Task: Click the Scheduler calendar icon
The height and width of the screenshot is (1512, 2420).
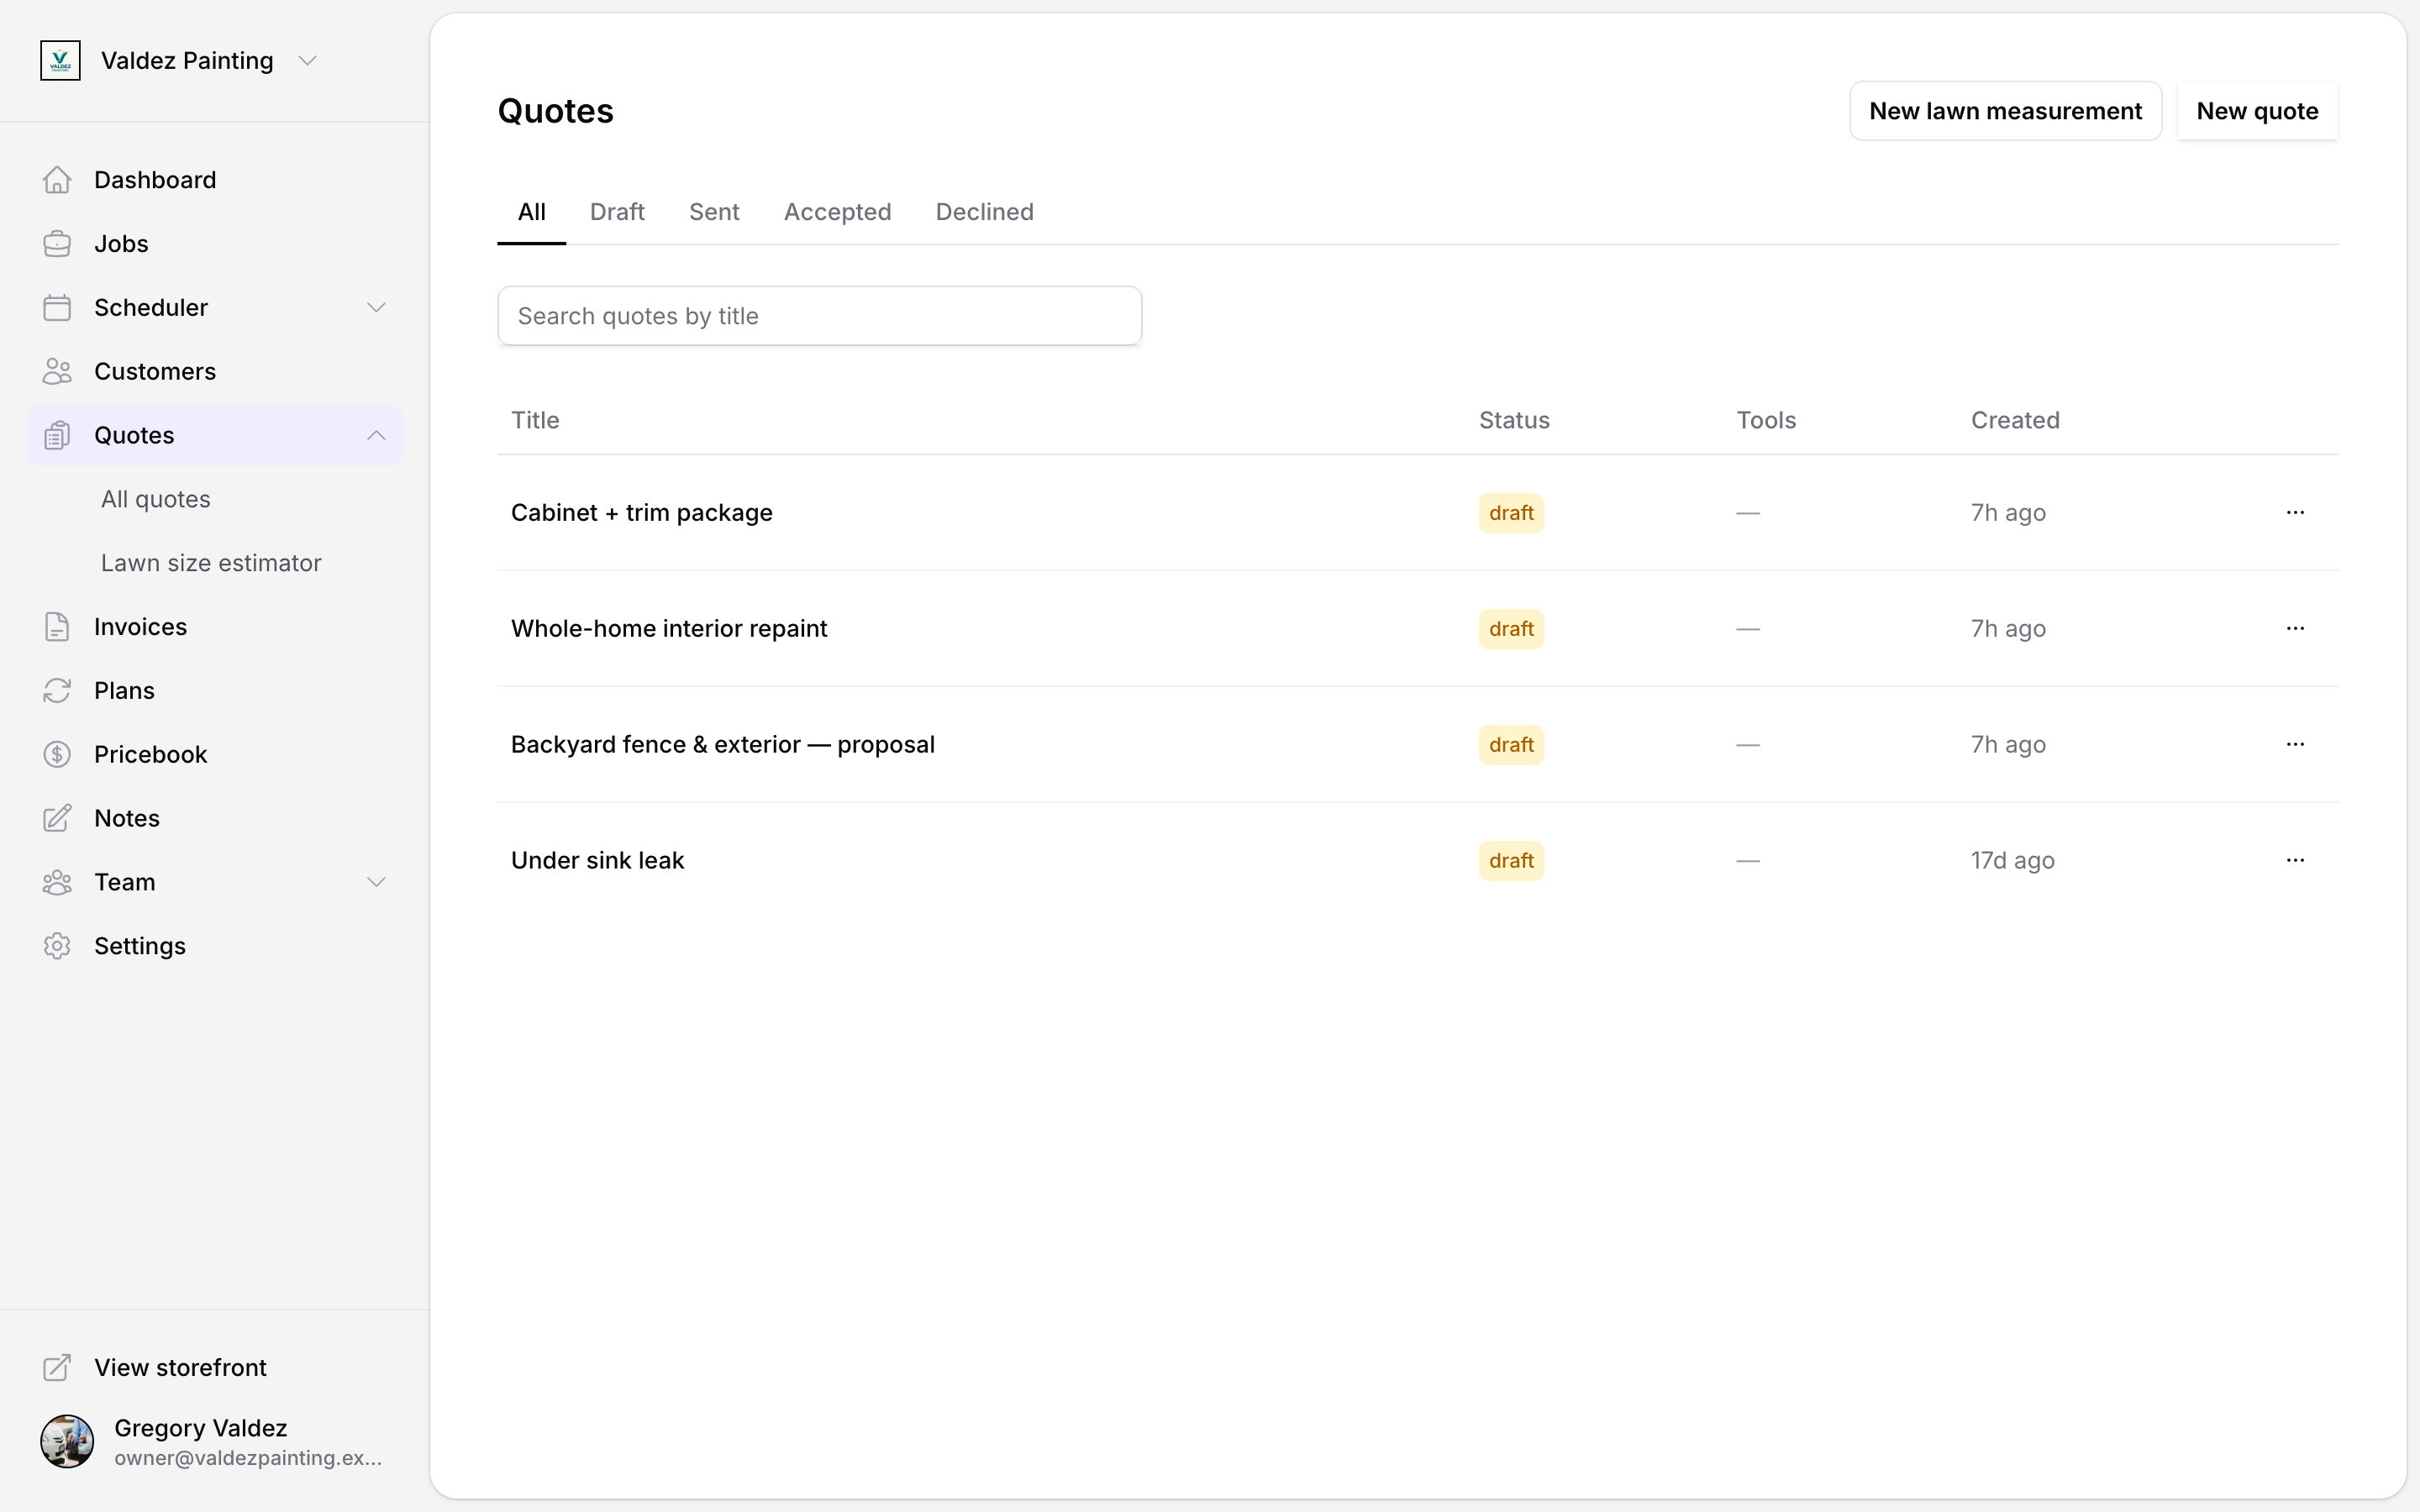Action: click(57, 308)
